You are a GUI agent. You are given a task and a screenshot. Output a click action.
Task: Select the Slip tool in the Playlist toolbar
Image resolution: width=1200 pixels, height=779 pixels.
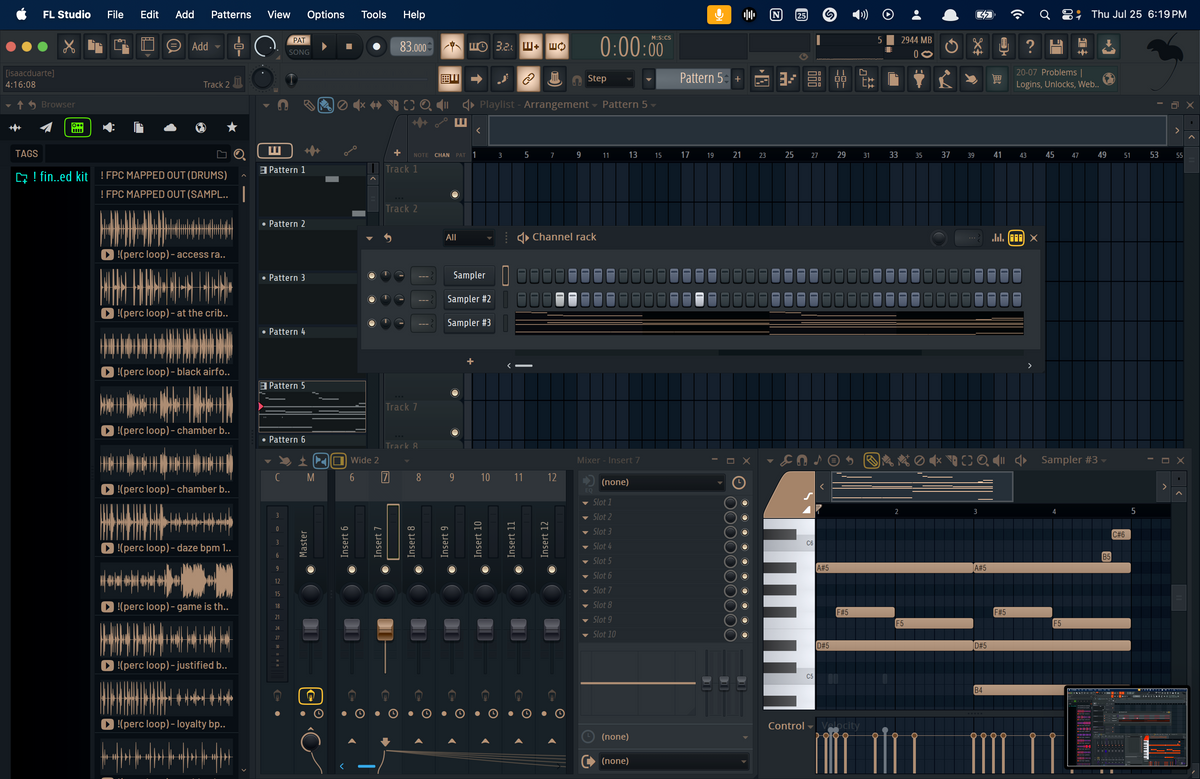(376, 104)
